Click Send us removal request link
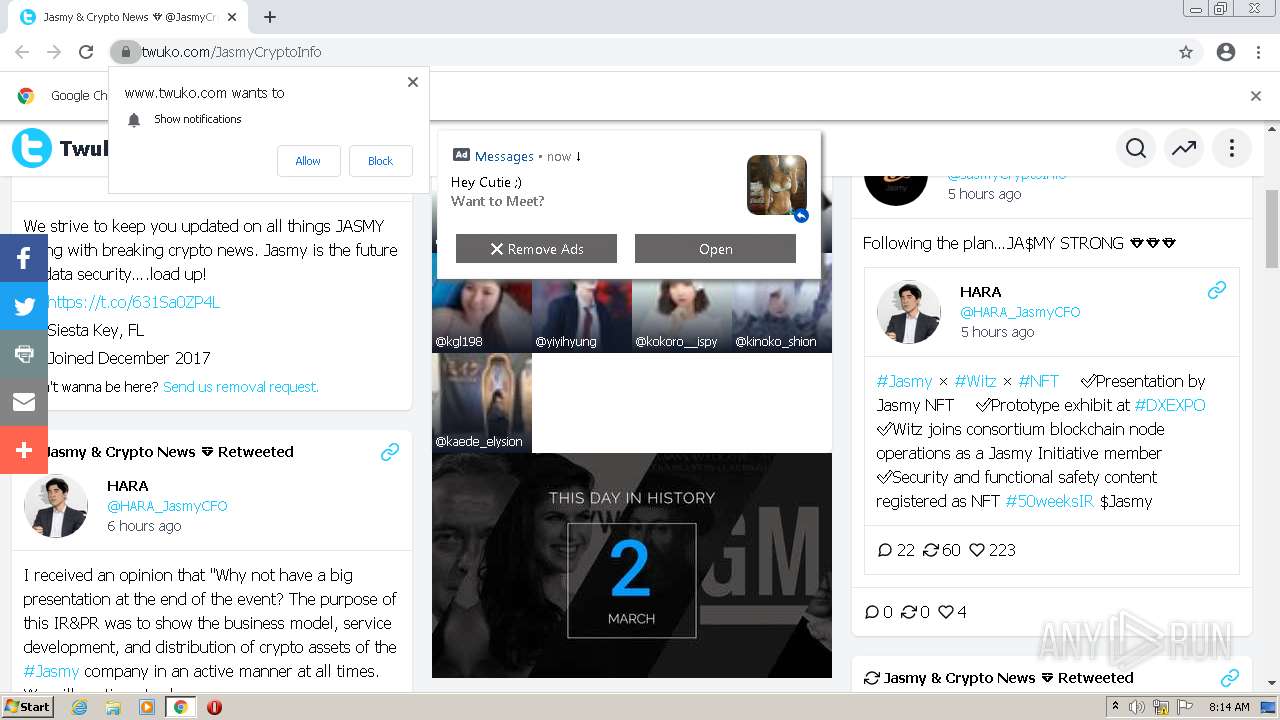This screenshot has height=720, width=1280. (x=241, y=387)
